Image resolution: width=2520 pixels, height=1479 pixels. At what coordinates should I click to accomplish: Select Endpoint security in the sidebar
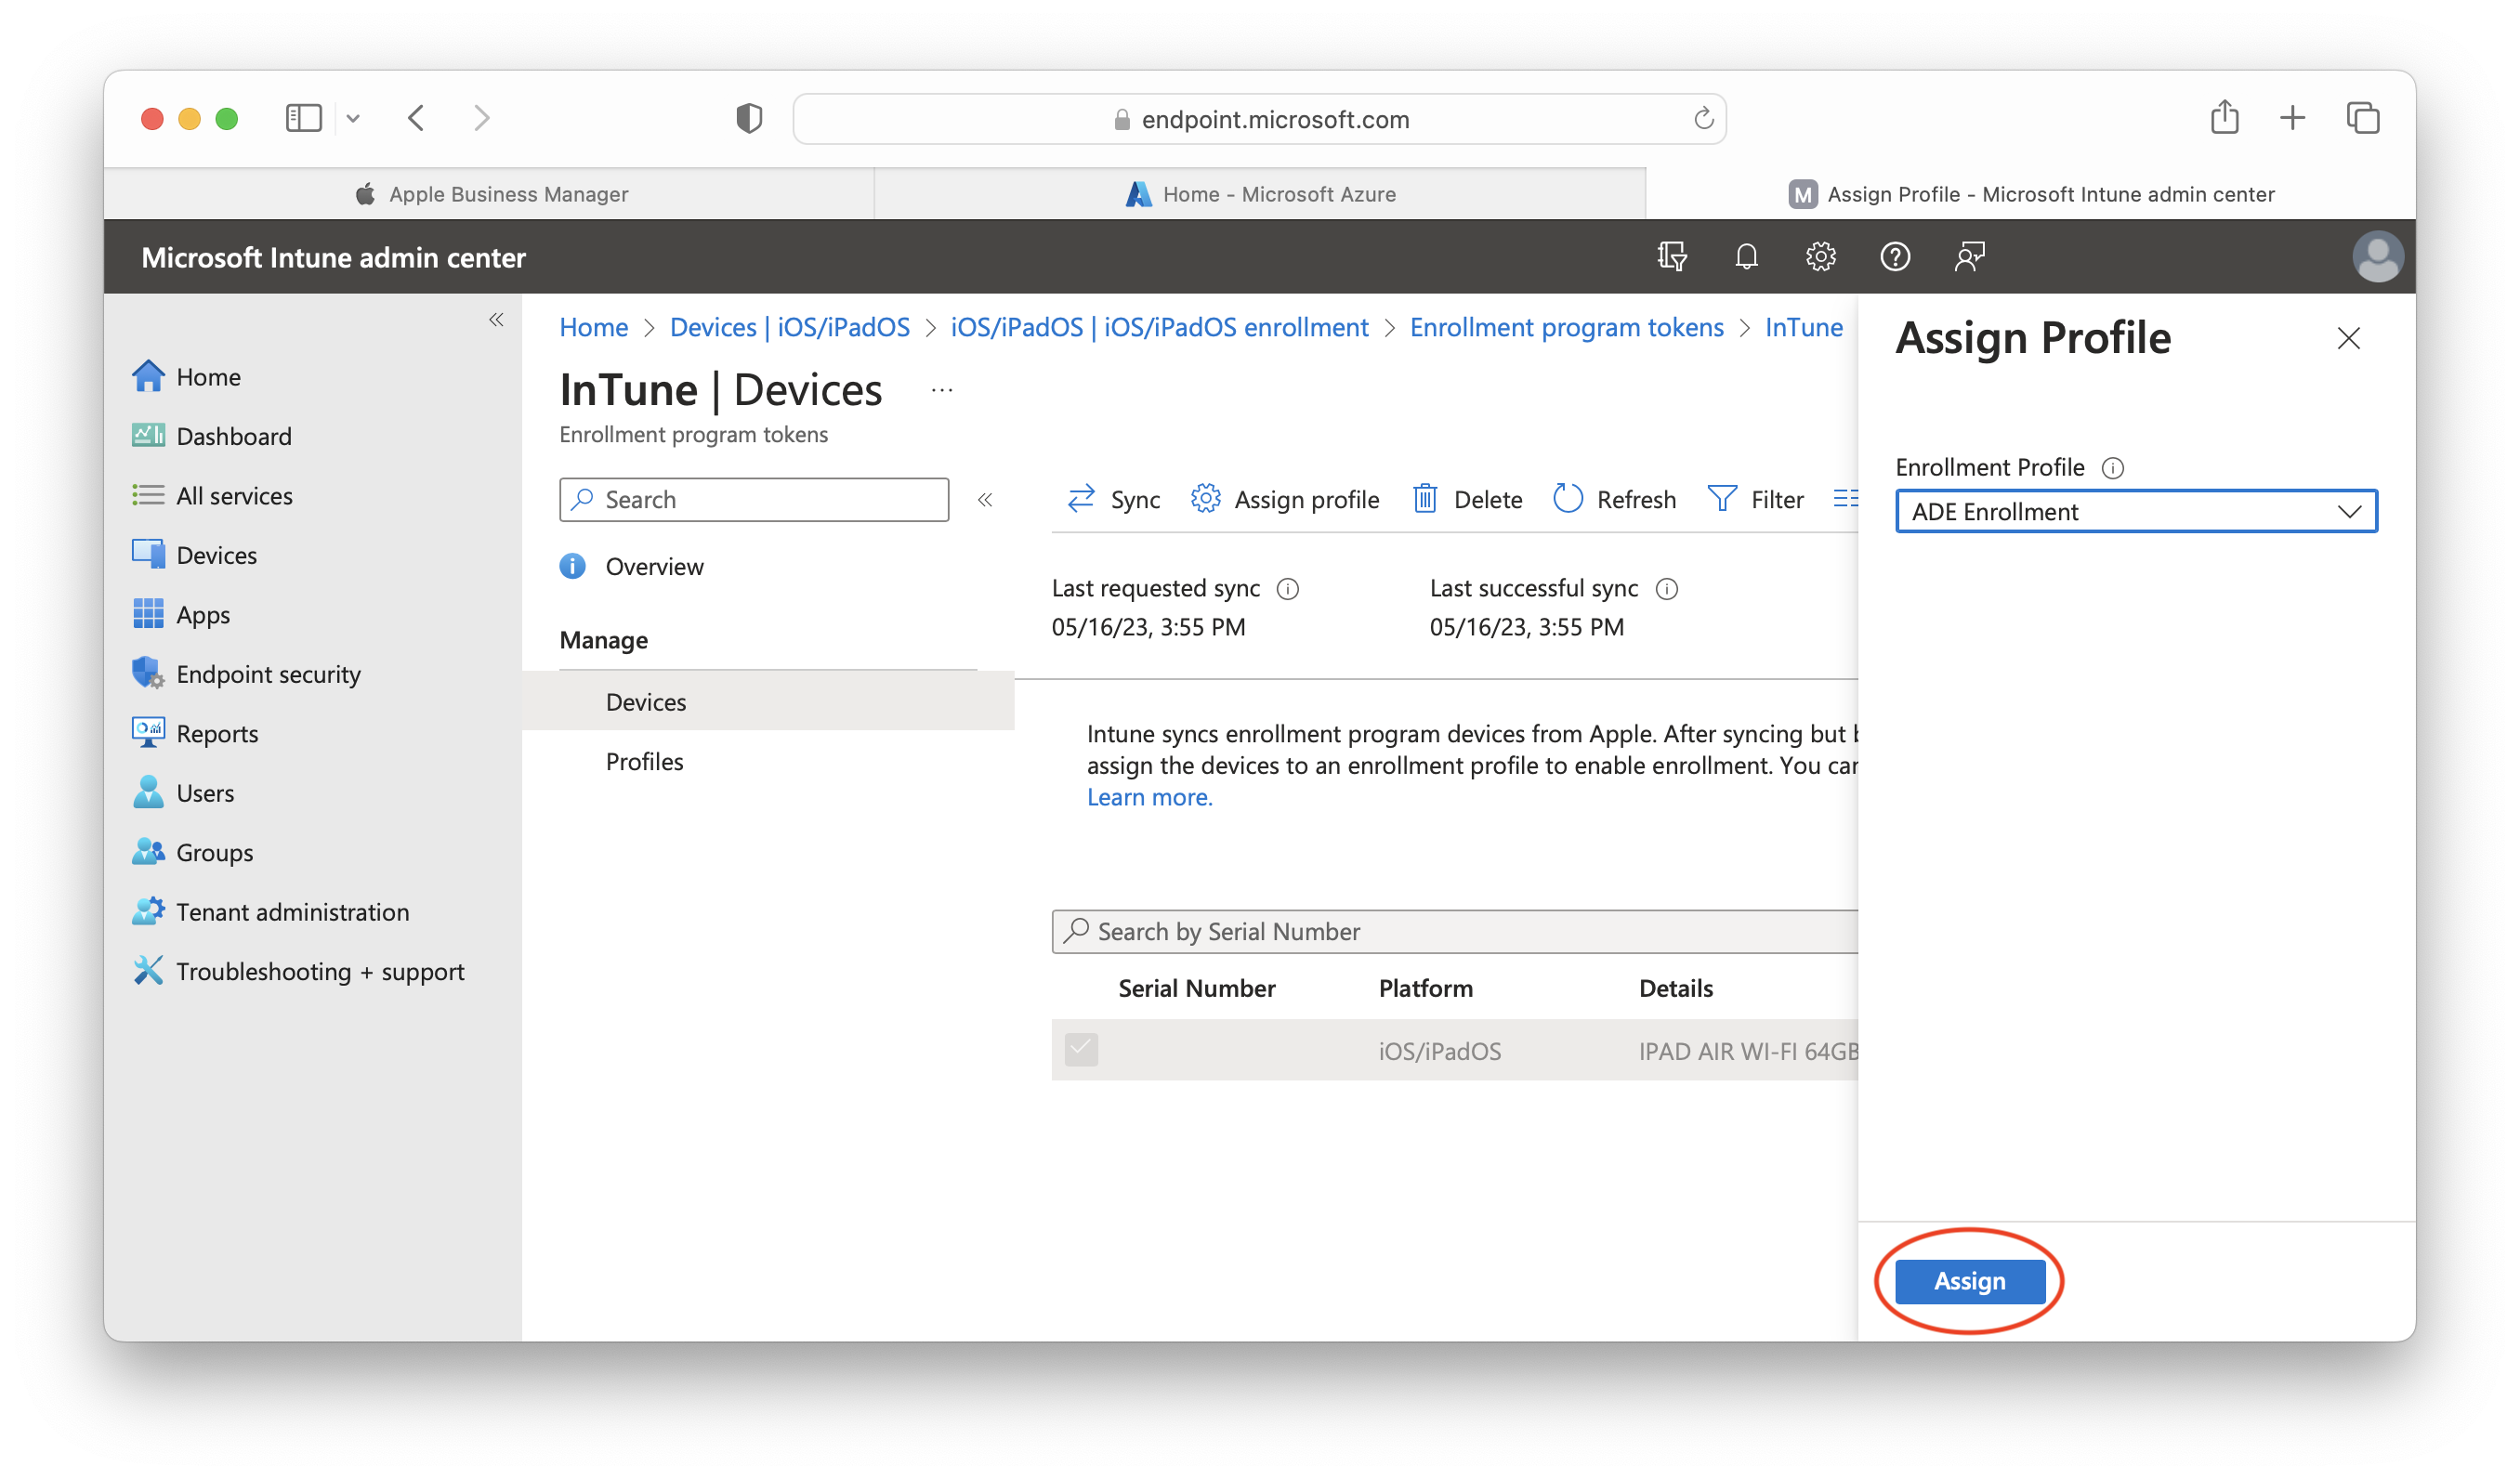pos(268,674)
